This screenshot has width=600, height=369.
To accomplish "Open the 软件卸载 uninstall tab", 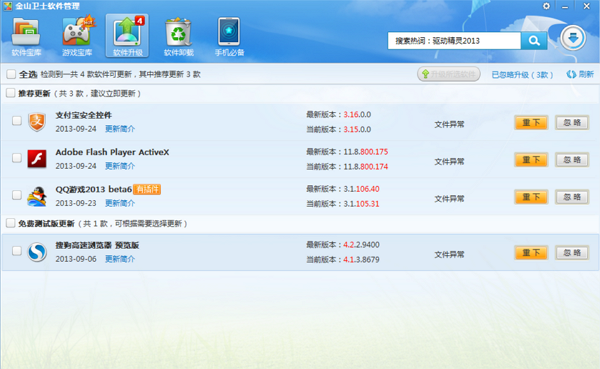I will point(178,37).
